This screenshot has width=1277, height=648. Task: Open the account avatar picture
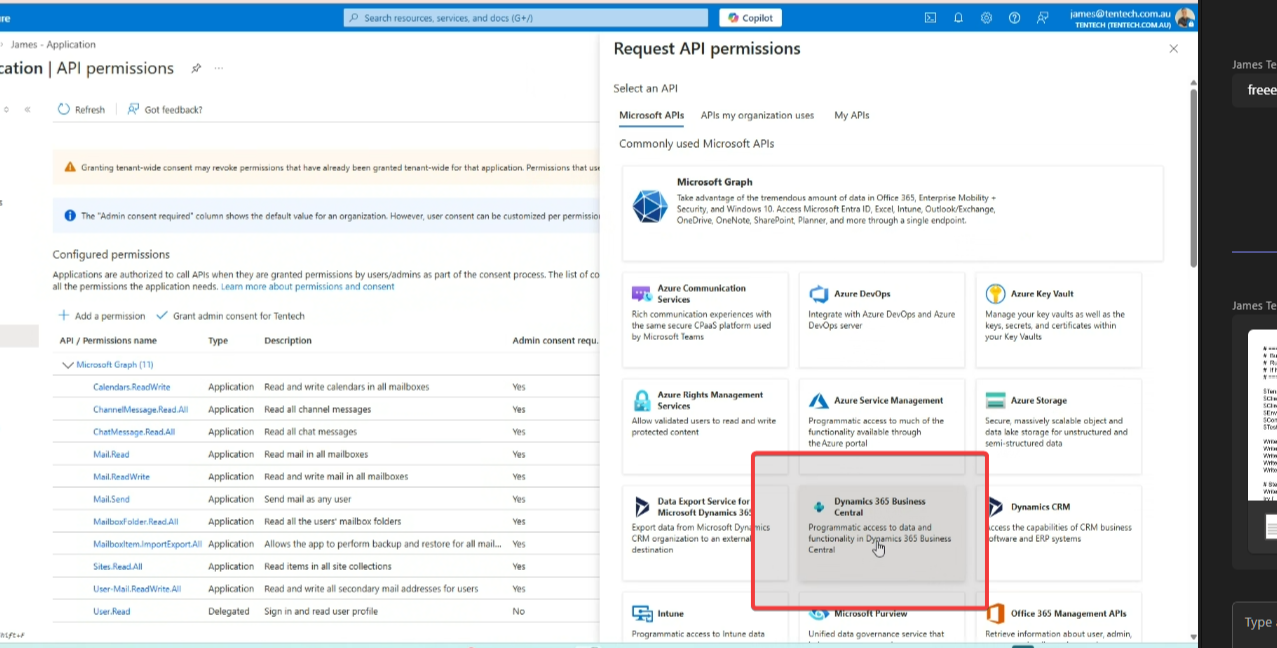pyautogui.click(x=1185, y=17)
